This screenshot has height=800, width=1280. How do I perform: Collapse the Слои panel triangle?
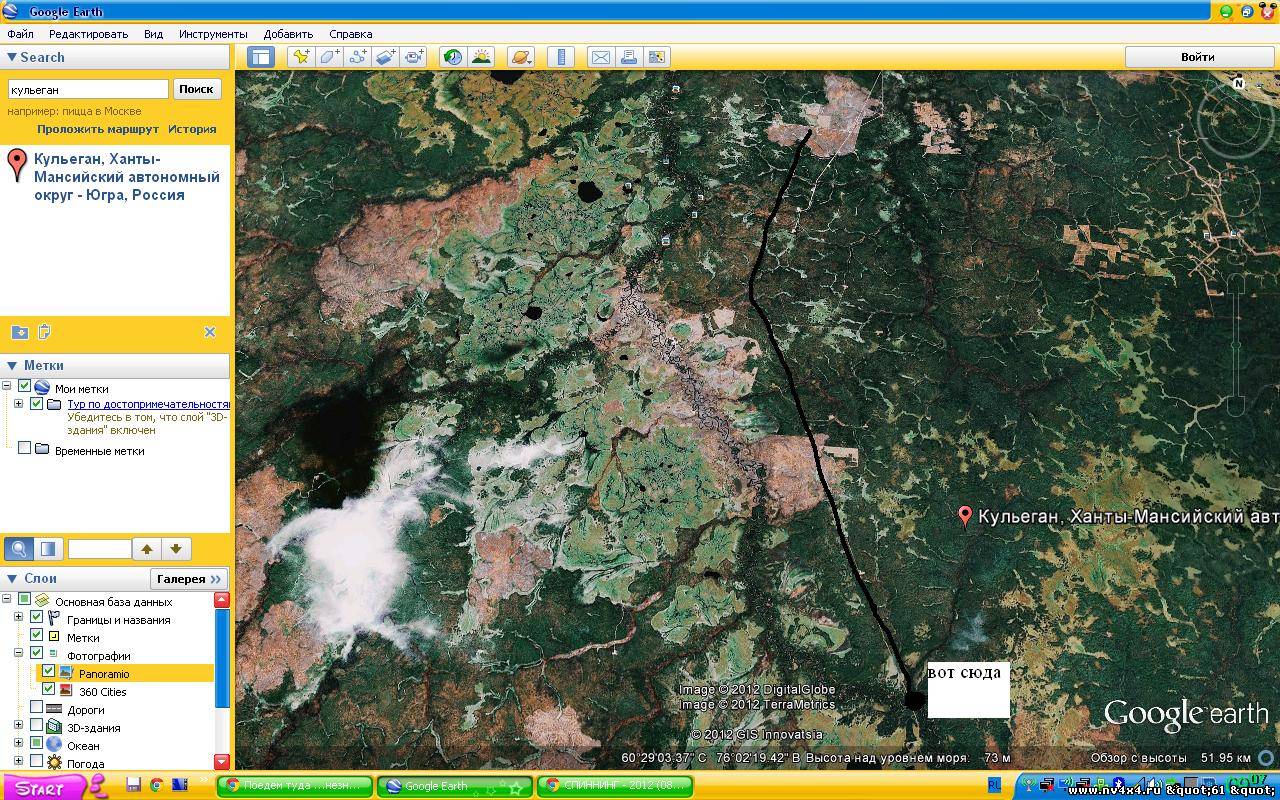[12, 579]
